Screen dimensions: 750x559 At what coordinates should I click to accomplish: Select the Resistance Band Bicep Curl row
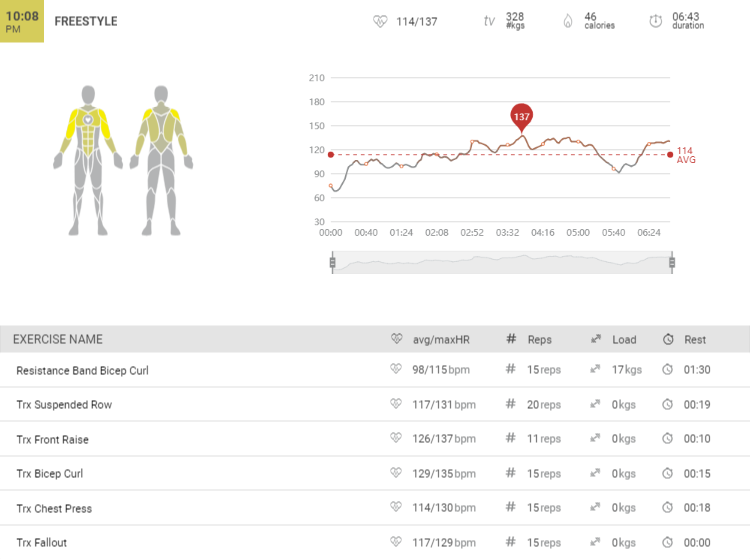82,370
